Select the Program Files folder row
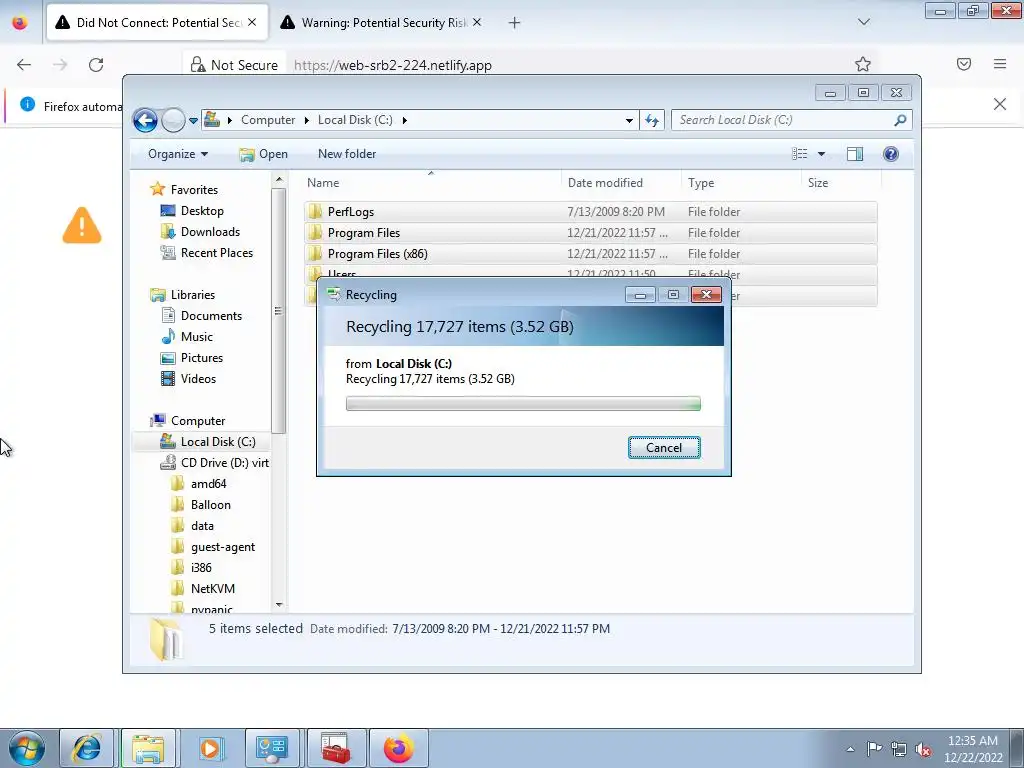The image size is (1024, 768). point(590,232)
